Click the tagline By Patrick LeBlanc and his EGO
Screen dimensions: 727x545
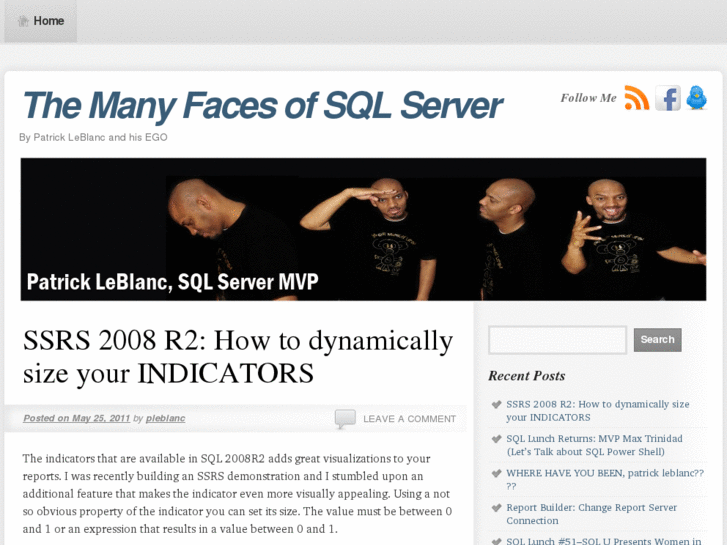(x=93, y=137)
